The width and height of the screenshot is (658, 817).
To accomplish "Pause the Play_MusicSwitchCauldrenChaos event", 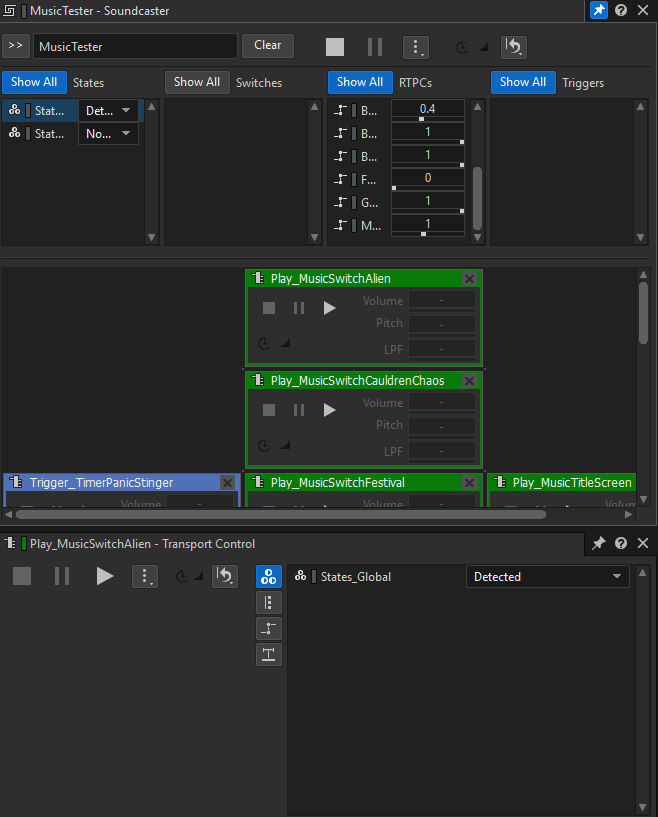I will click(299, 410).
